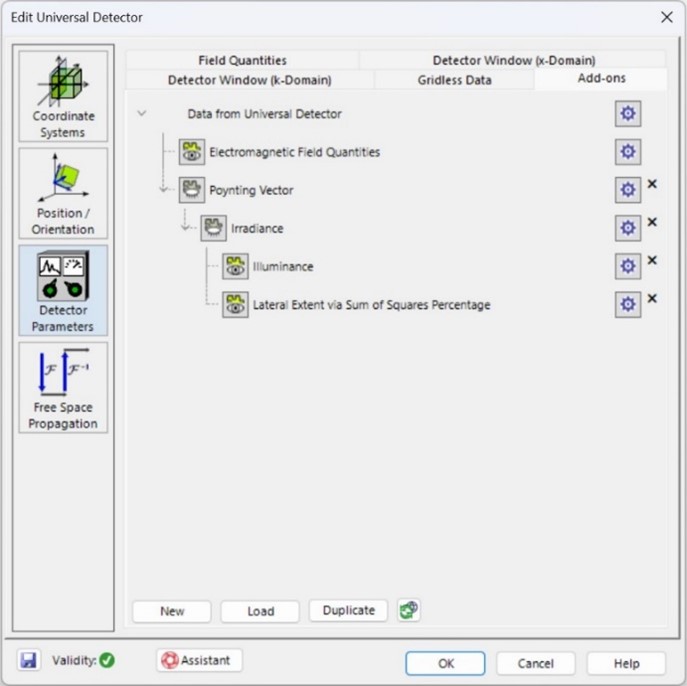Select the Poynting Vector tree label
Image resolution: width=687 pixels, height=686 pixels.
tap(251, 190)
